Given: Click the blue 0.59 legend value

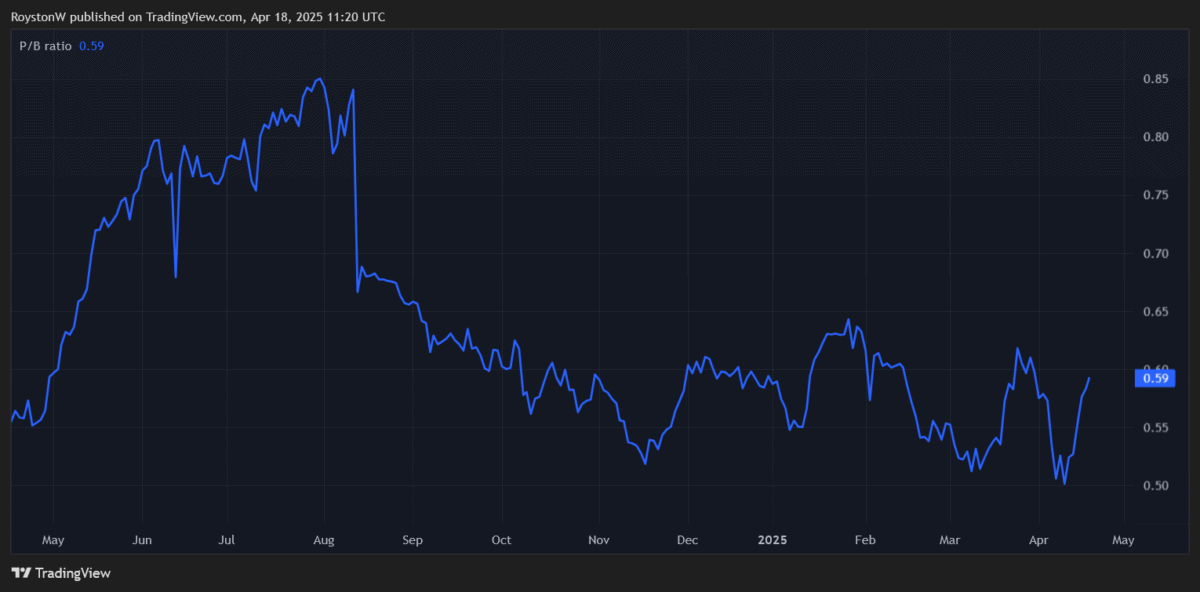Looking at the screenshot, I should pos(92,45).
